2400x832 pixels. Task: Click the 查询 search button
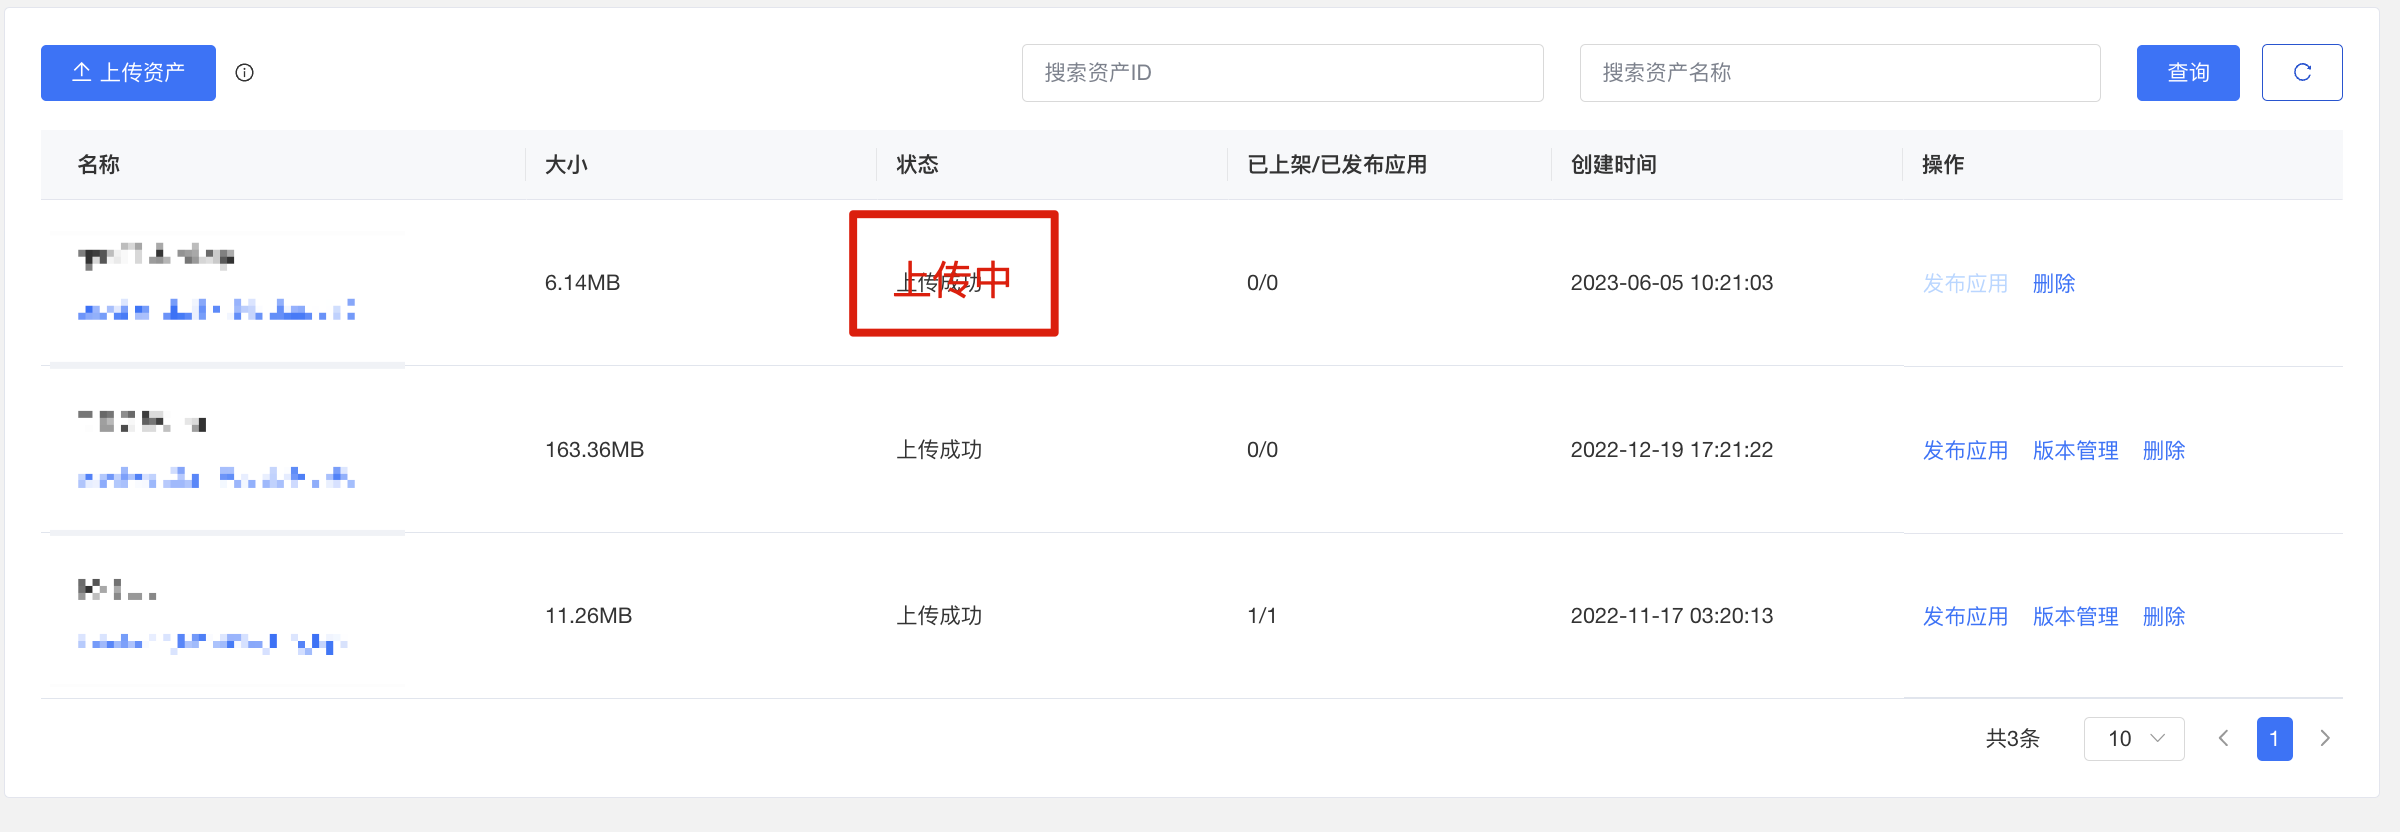tap(2188, 72)
